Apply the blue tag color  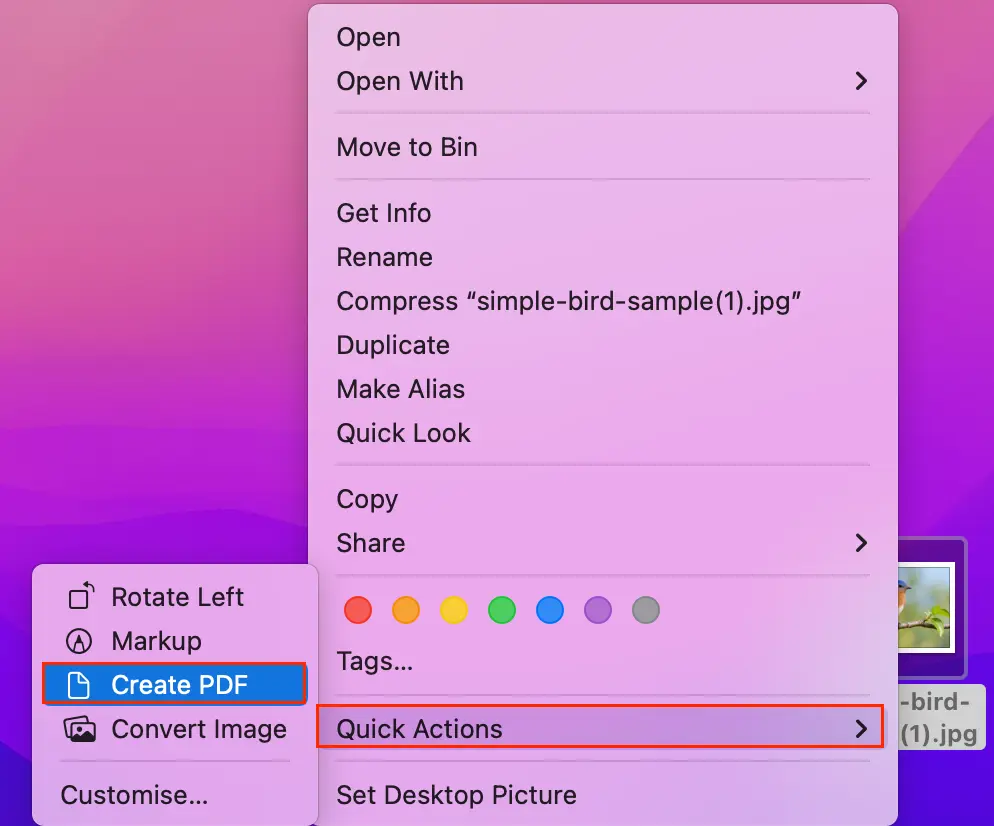tap(550, 610)
